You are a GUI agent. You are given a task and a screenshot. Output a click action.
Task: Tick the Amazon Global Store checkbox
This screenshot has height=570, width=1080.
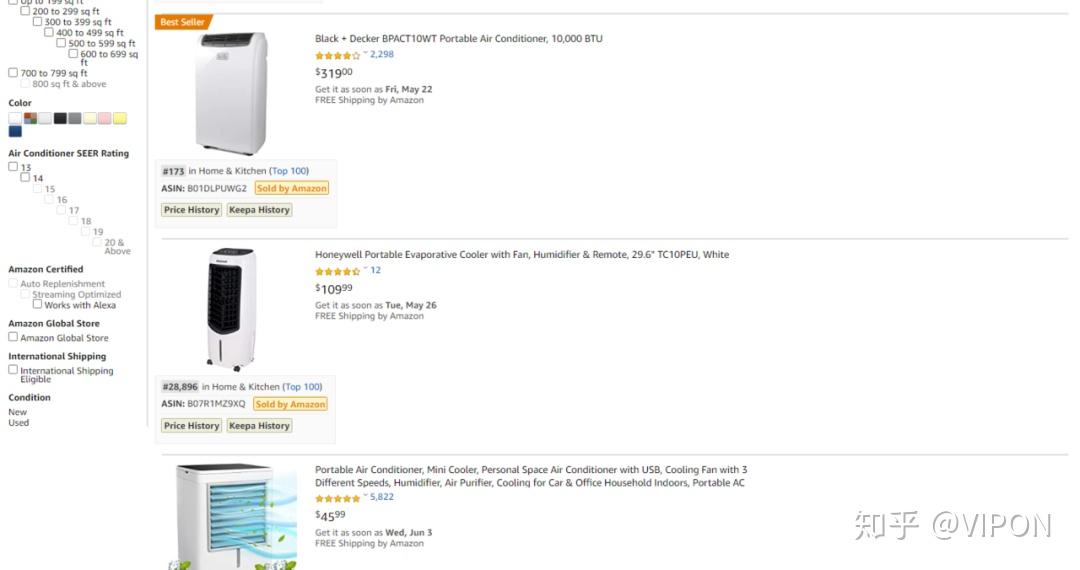coord(13,337)
